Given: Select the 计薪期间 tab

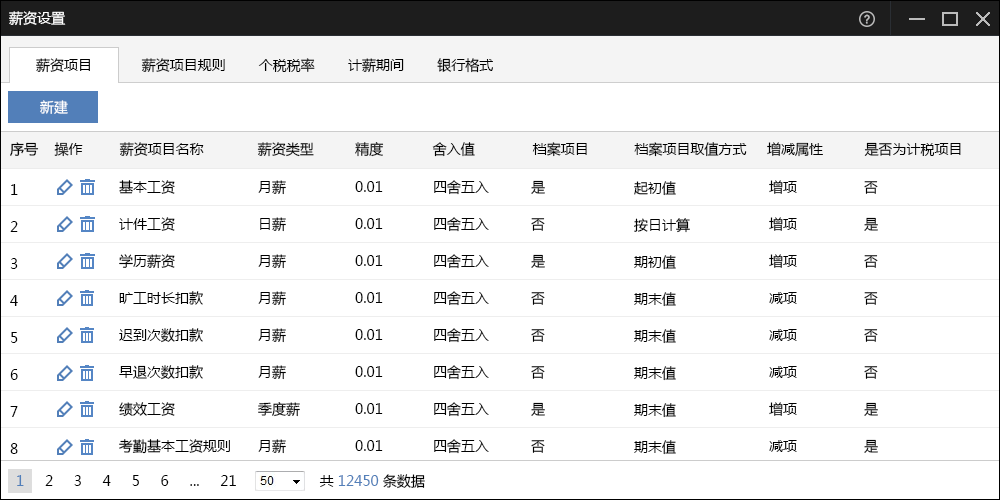Looking at the screenshot, I should coord(375,66).
